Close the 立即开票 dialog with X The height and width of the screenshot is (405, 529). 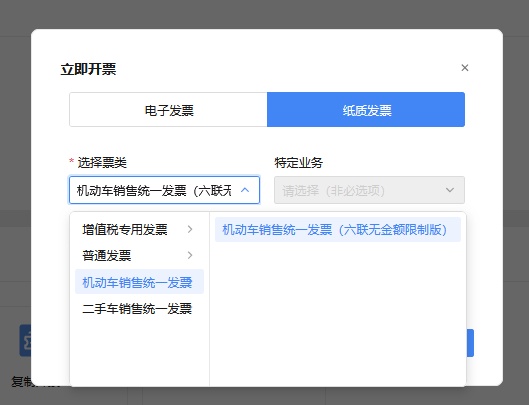tap(465, 68)
